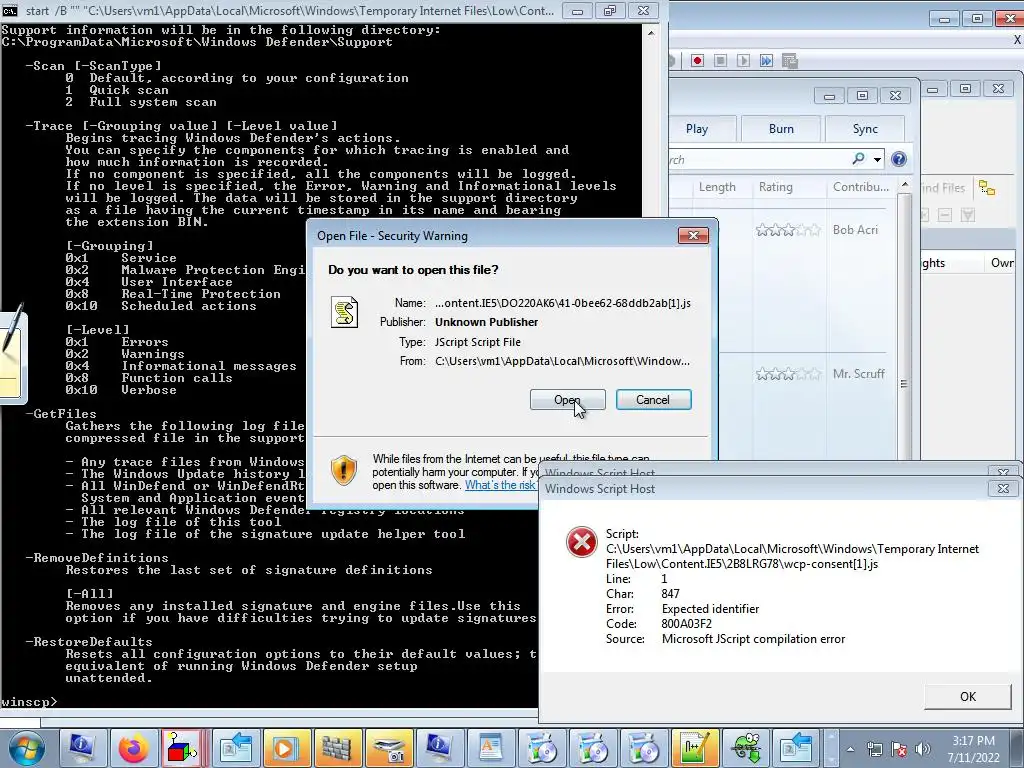Click the yellow security shield icon
The height and width of the screenshot is (768, 1024).
tap(344, 470)
